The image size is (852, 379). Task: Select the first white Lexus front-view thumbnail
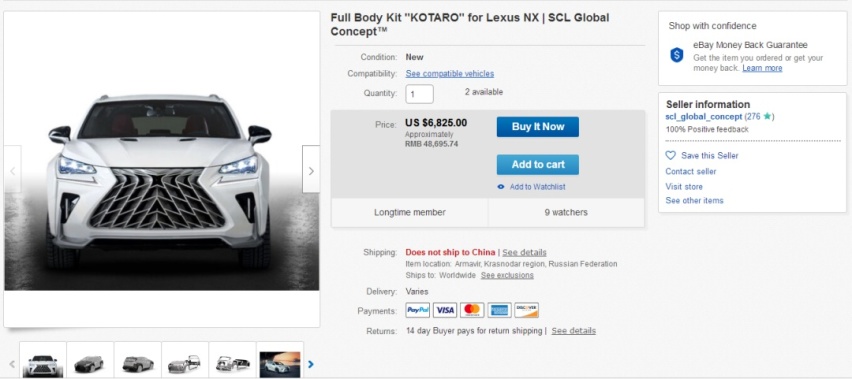(x=43, y=360)
